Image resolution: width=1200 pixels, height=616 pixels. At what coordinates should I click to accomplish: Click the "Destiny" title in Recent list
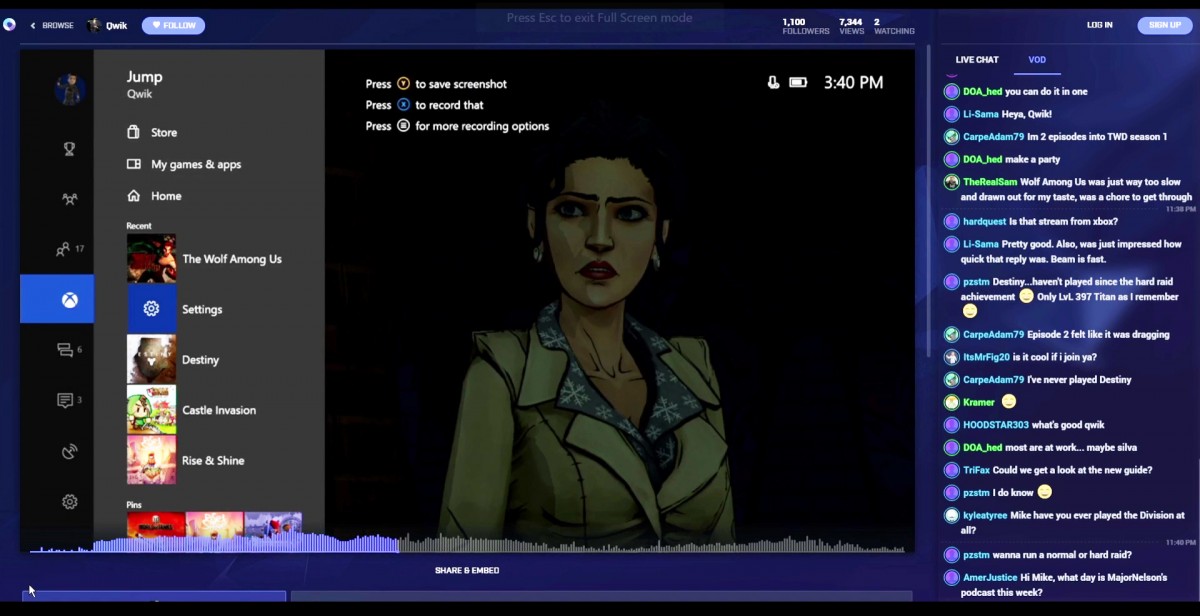200,360
